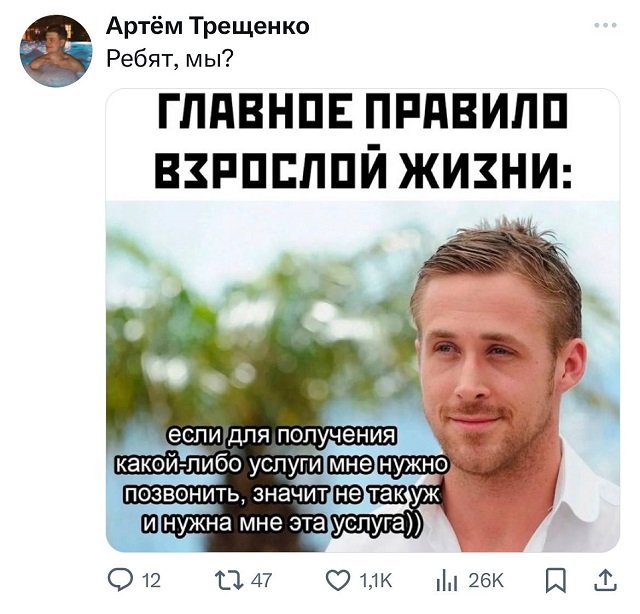Tap the share upload-arrow icon
This screenshot has width=640, height=614.
[x=605, y=580]
